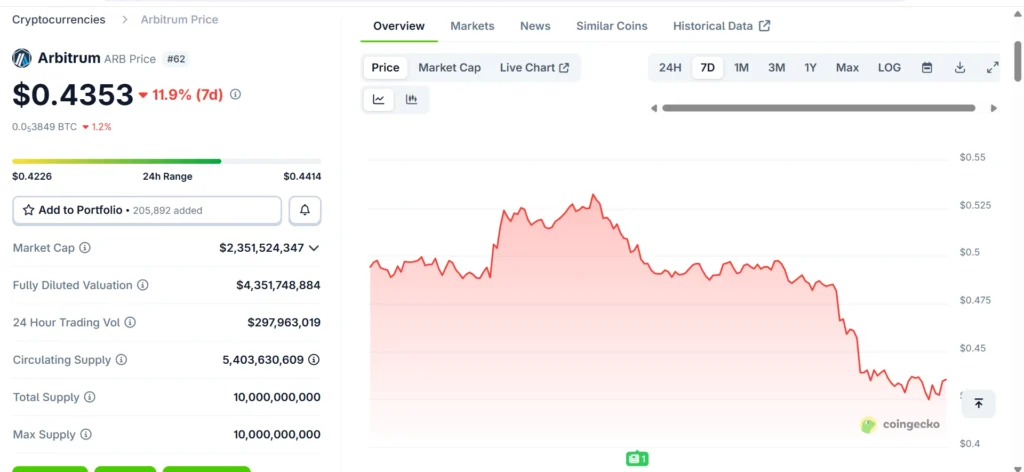Image resolution: width=1024 pixels, height=472 pixels.
Task: Open the Similar Coins tab
Action: pos(612,26)
